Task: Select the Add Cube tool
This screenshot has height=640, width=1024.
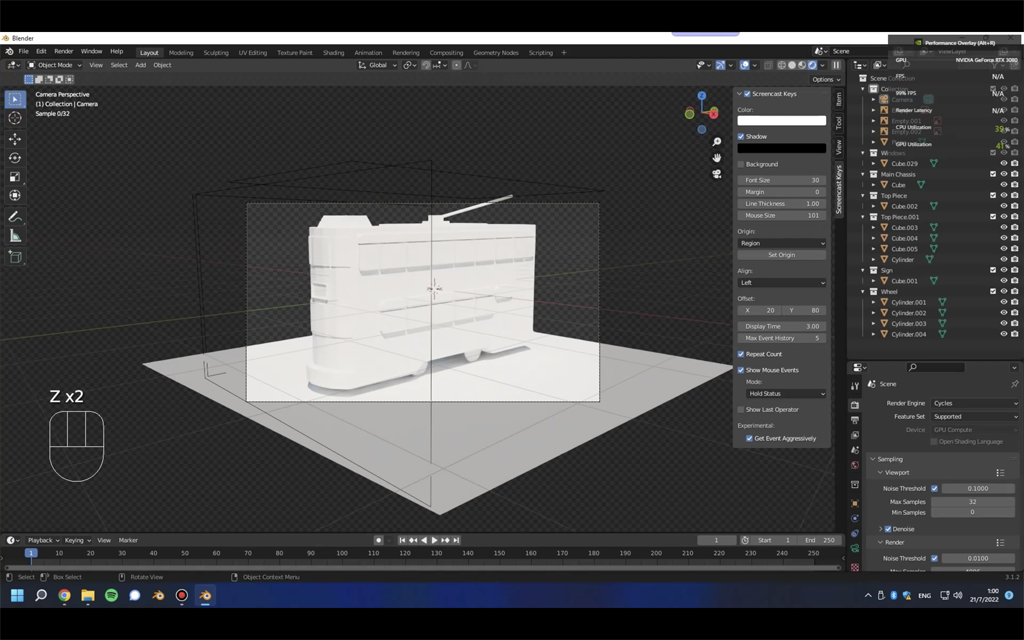Action: (15, 257)
